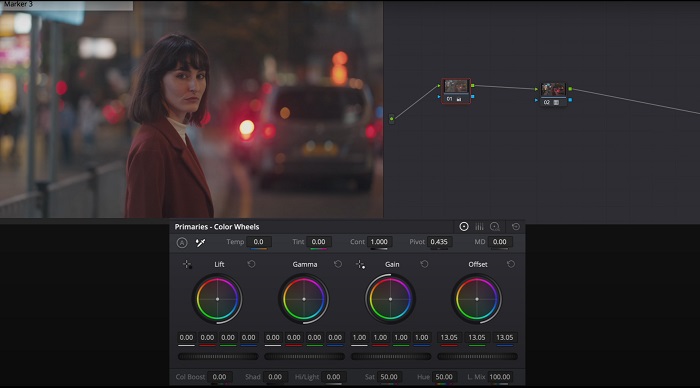Viewport: 700px width, 388px height.
Task: Edit the MD value field
Action: (x=500, y=242)
